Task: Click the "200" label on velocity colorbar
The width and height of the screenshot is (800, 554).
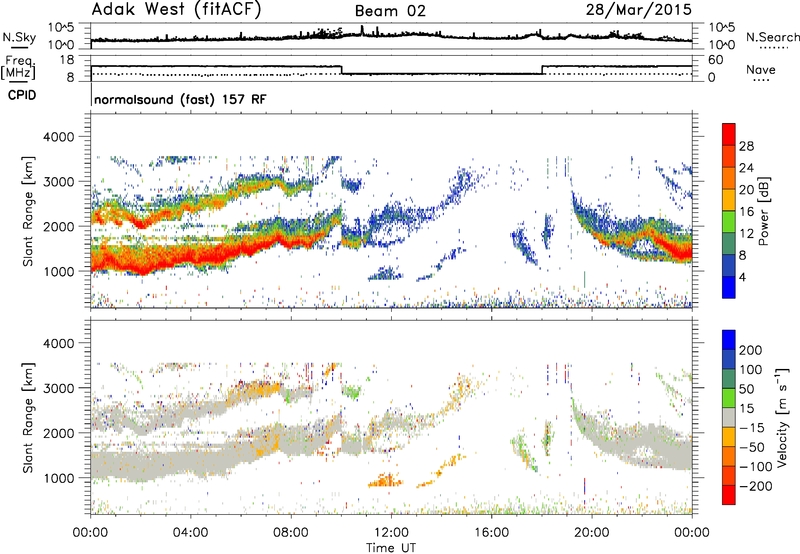Action: coord(751,350)
